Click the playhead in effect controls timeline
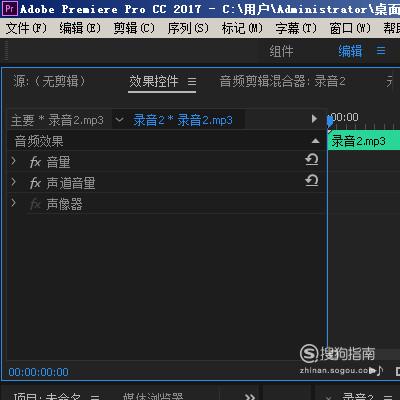 click(x=330, y=121)
